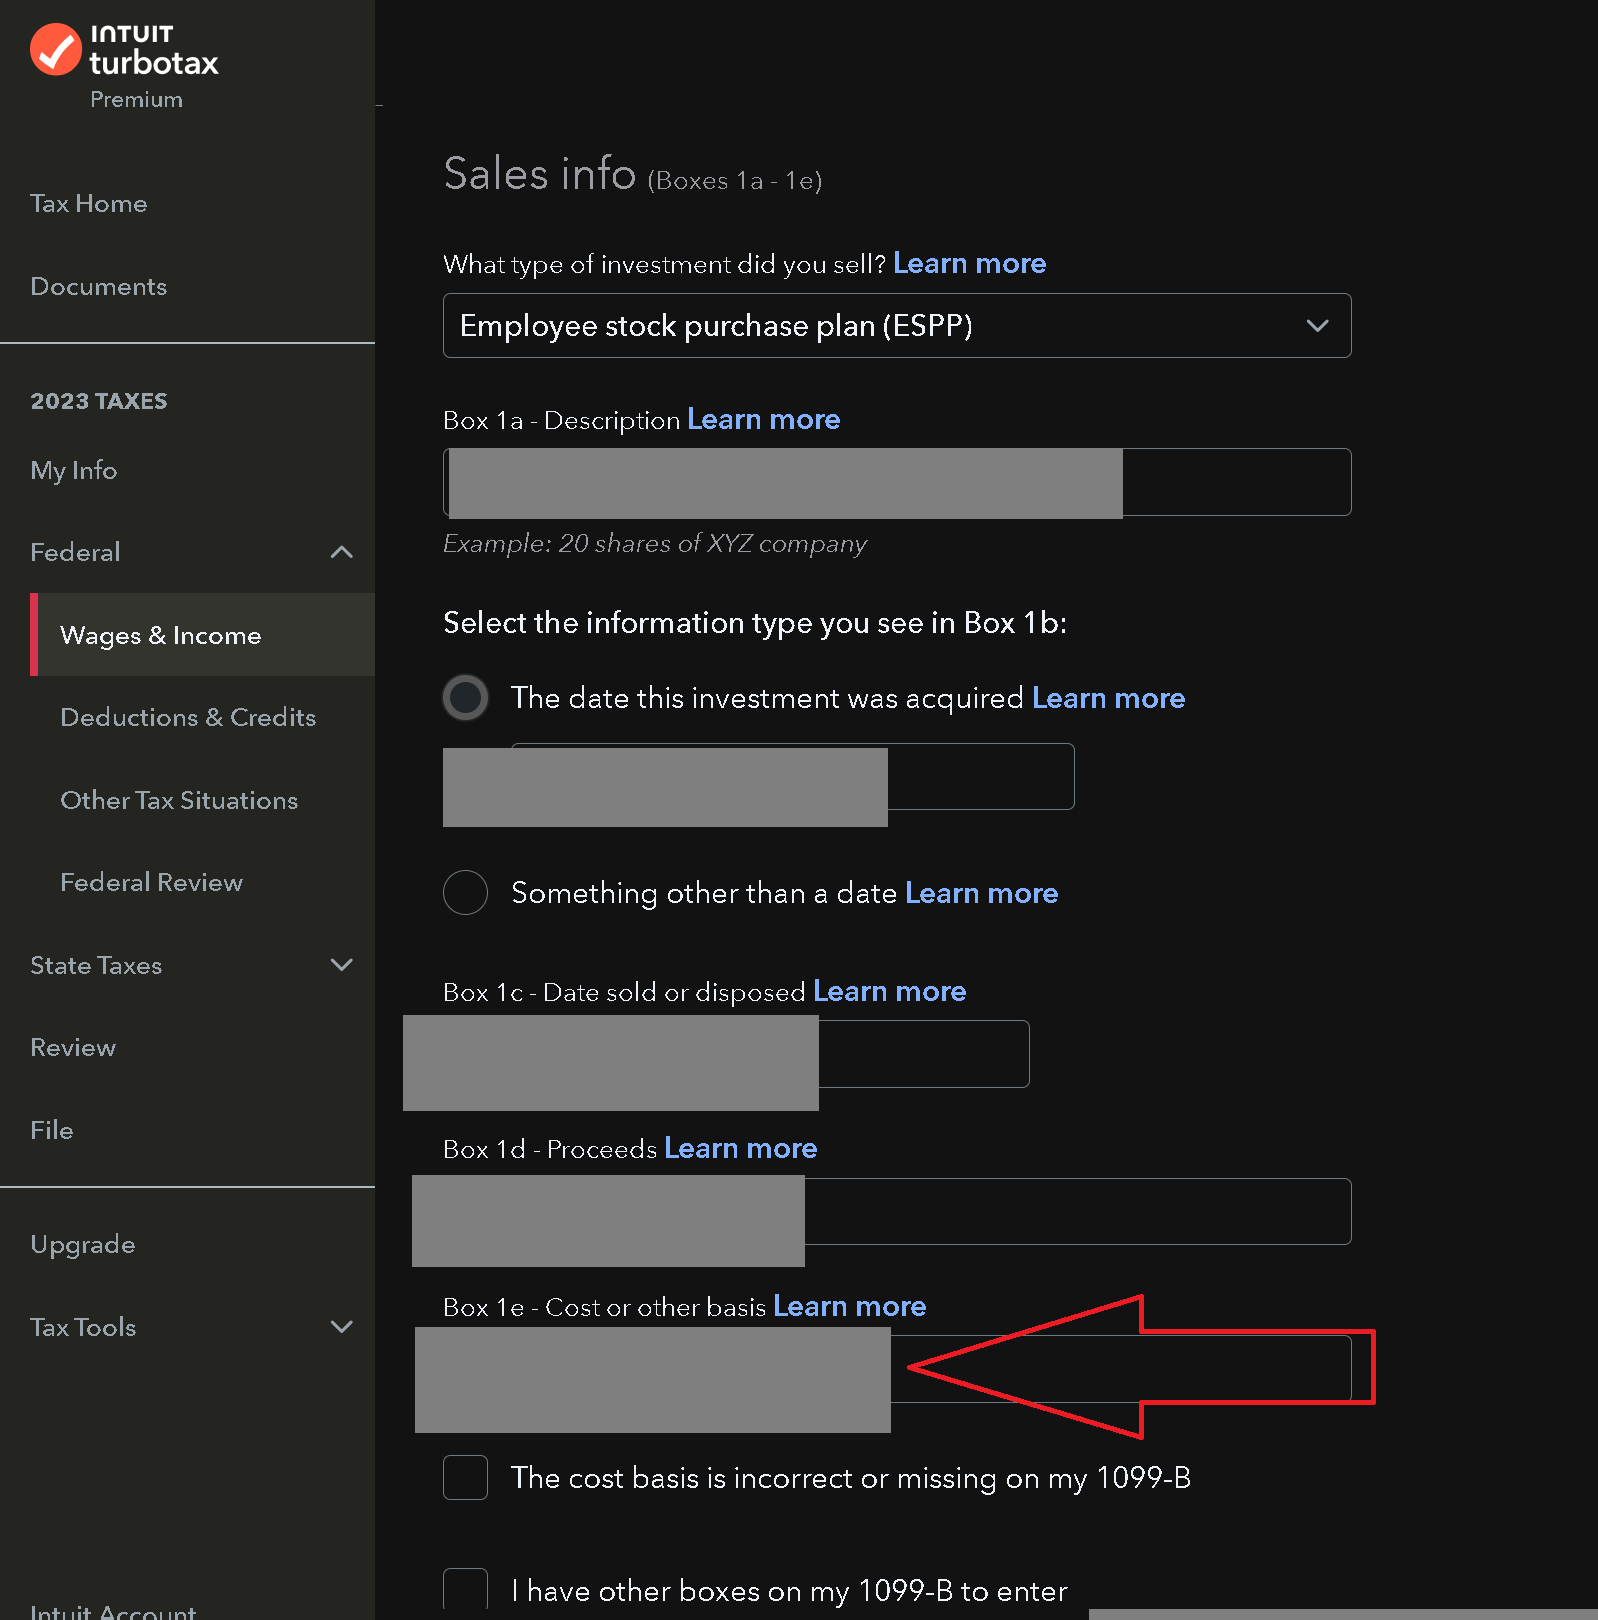The width and height of the screenshot is (1598, 1620).
Task: Click Learn more for date acquired option
Action: 1108,698
